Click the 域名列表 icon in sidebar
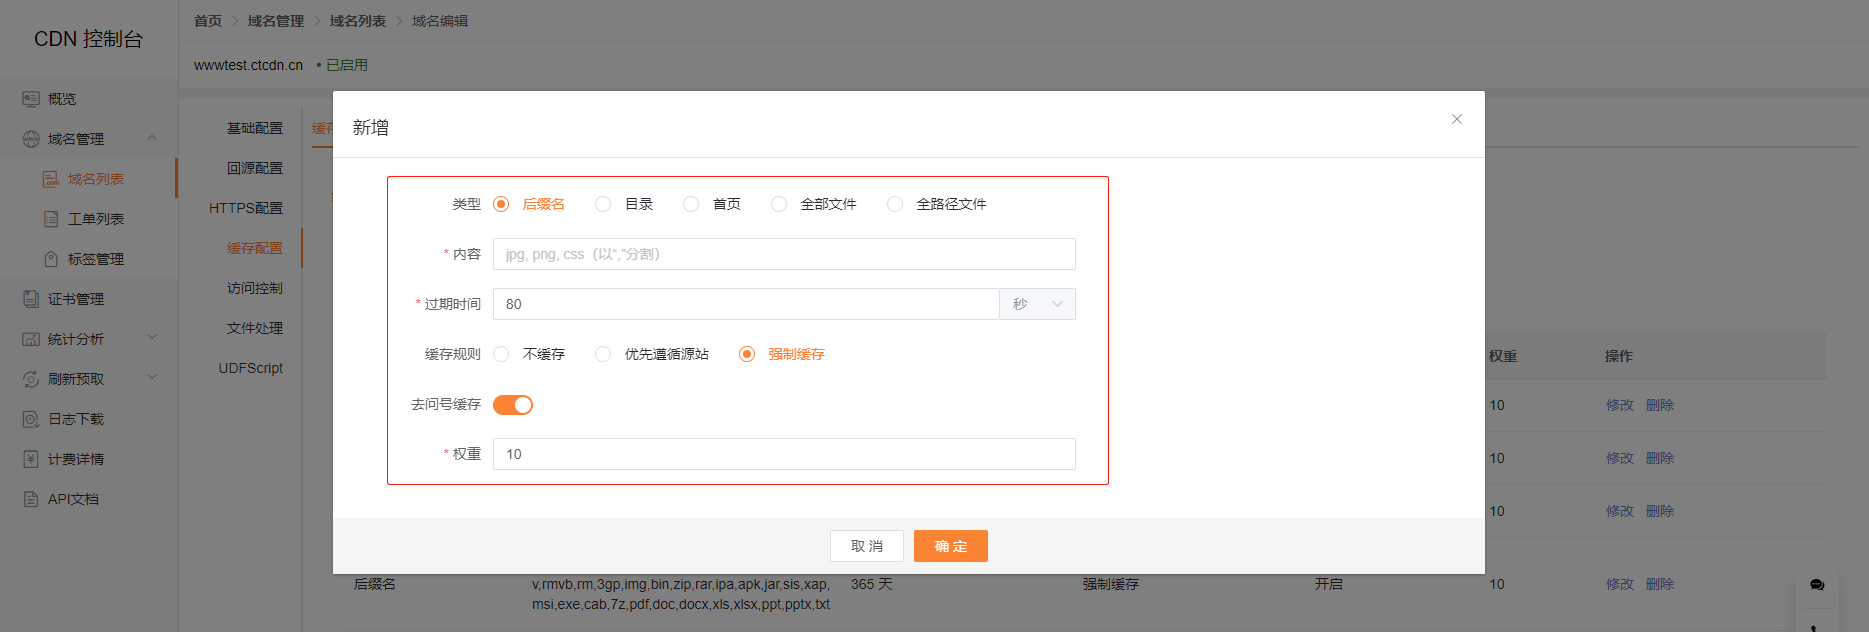1869x632 pixels. coord(51,179)
